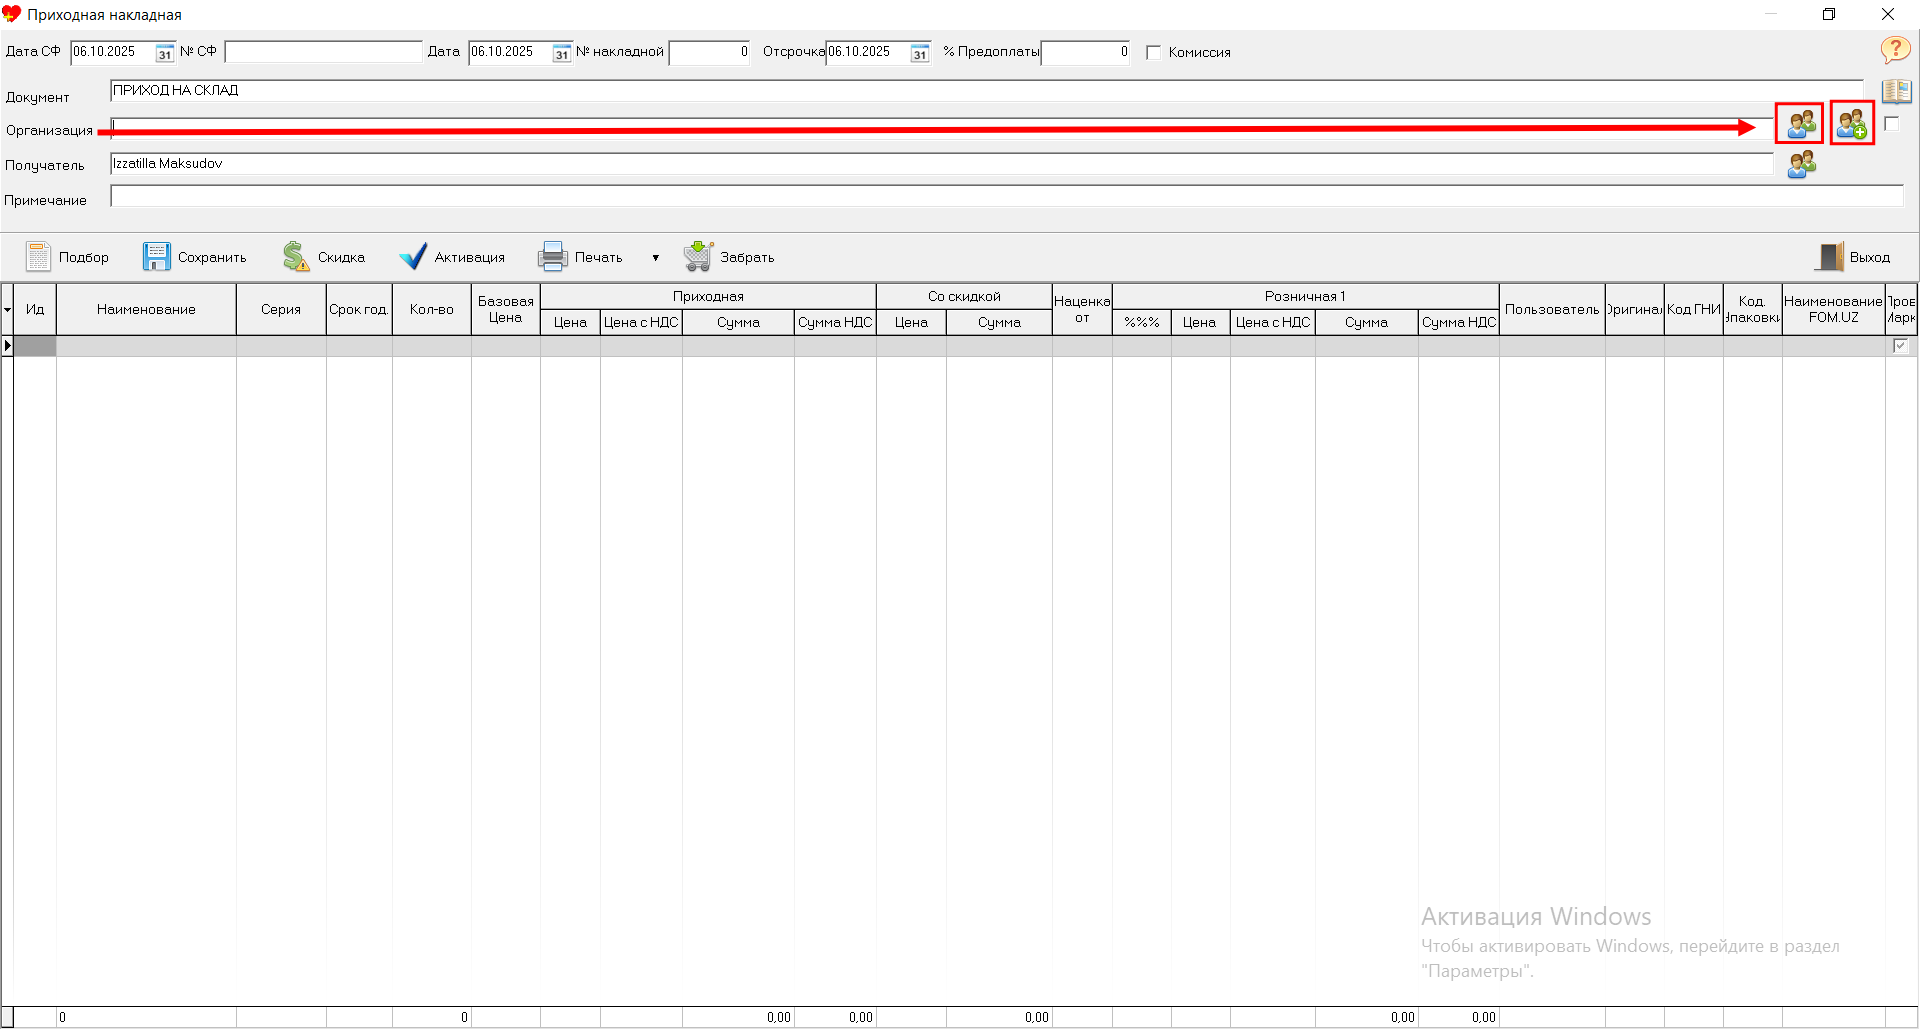Focus the № СФ input field

point(323,52)
